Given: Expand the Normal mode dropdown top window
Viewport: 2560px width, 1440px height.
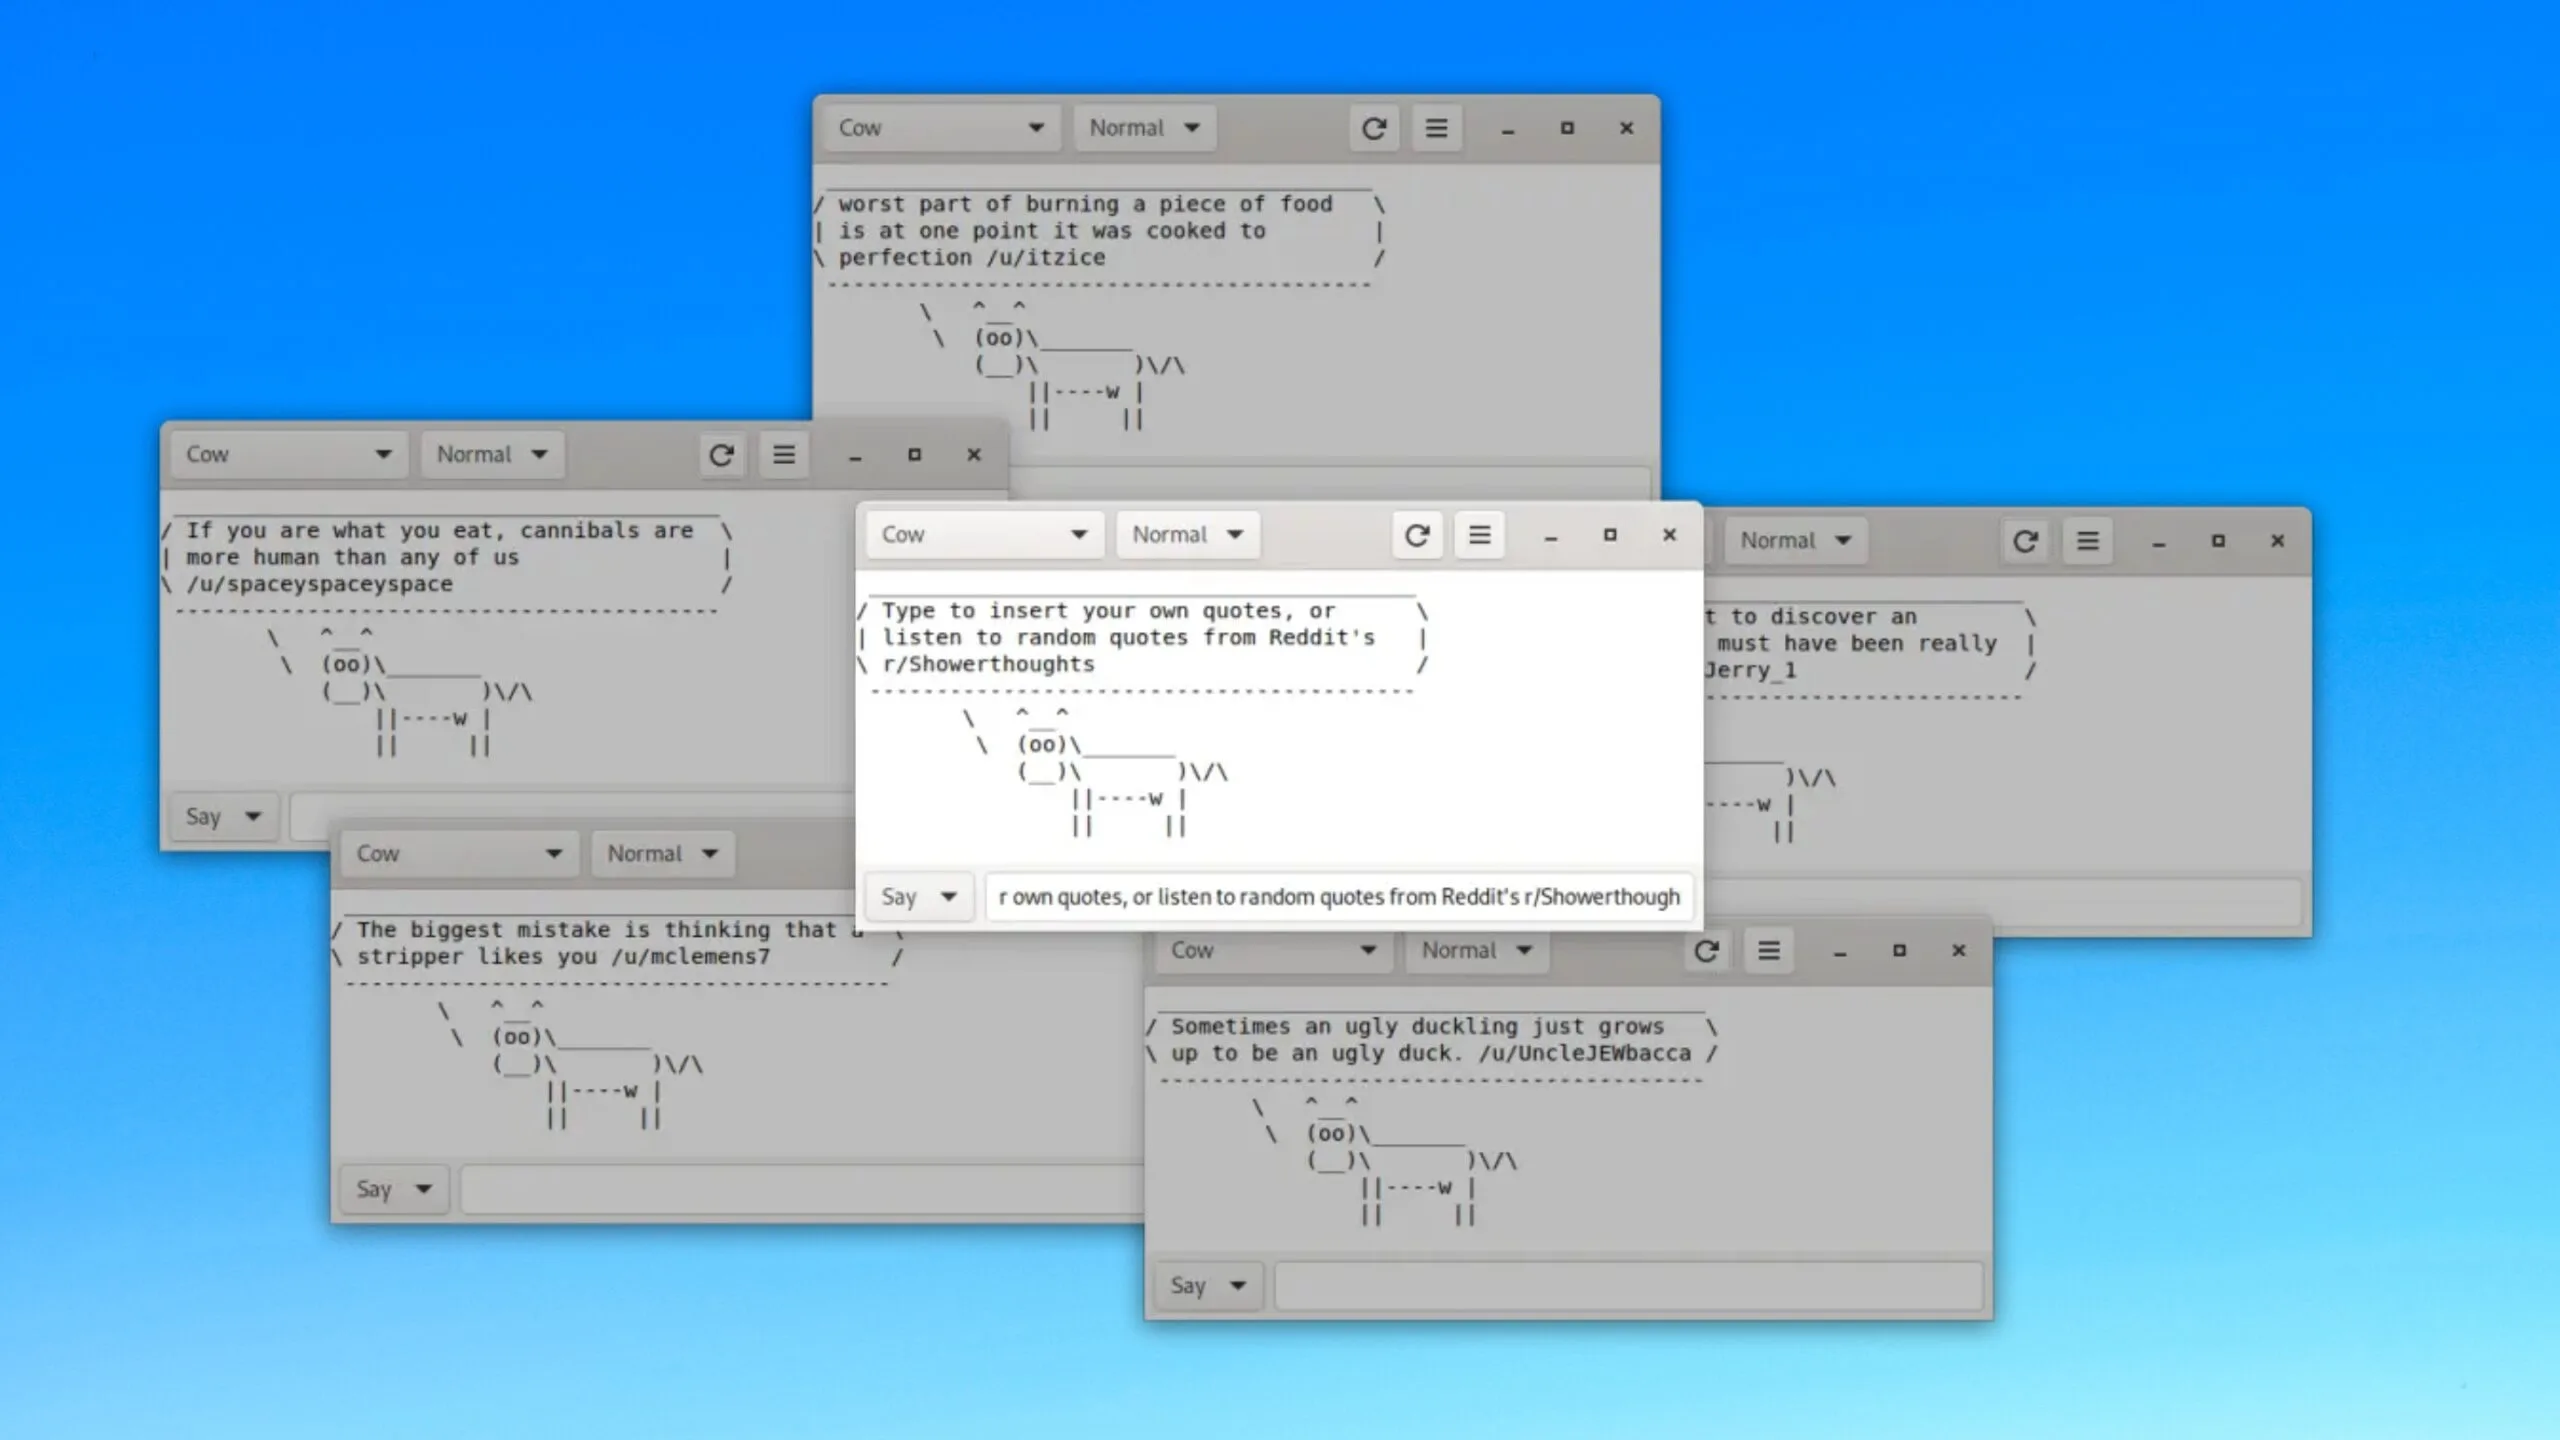Looking at the screenshot, I should point(1143,127).
